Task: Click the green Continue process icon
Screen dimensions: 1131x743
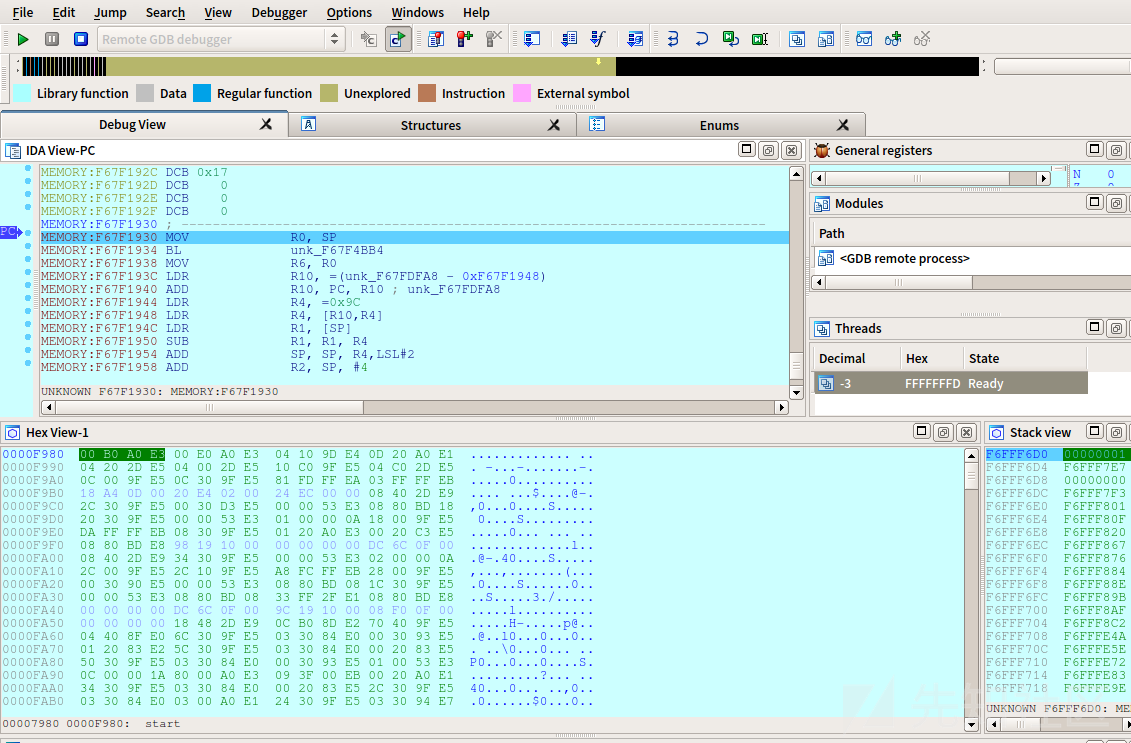Action: (23, 38)
